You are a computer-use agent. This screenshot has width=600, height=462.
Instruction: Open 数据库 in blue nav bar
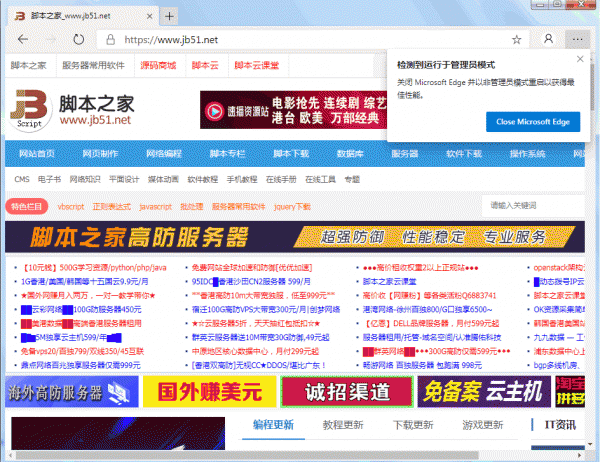(x=350, y=154)
